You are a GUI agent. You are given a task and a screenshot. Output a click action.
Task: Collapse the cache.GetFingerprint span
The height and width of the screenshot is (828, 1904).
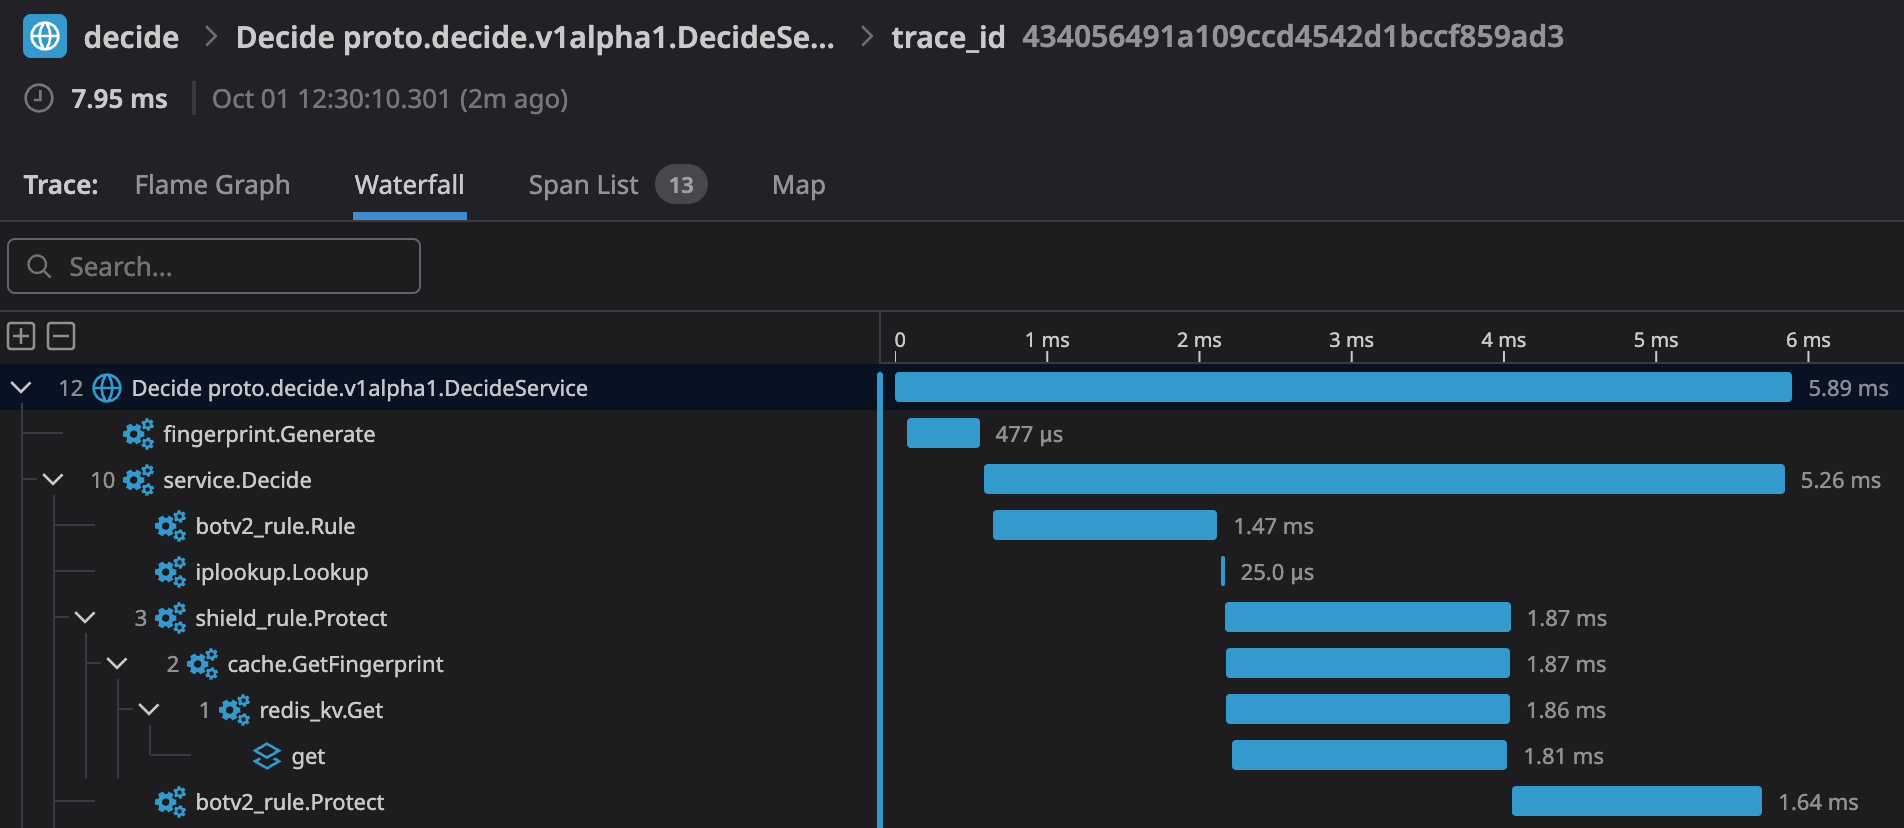117,664
